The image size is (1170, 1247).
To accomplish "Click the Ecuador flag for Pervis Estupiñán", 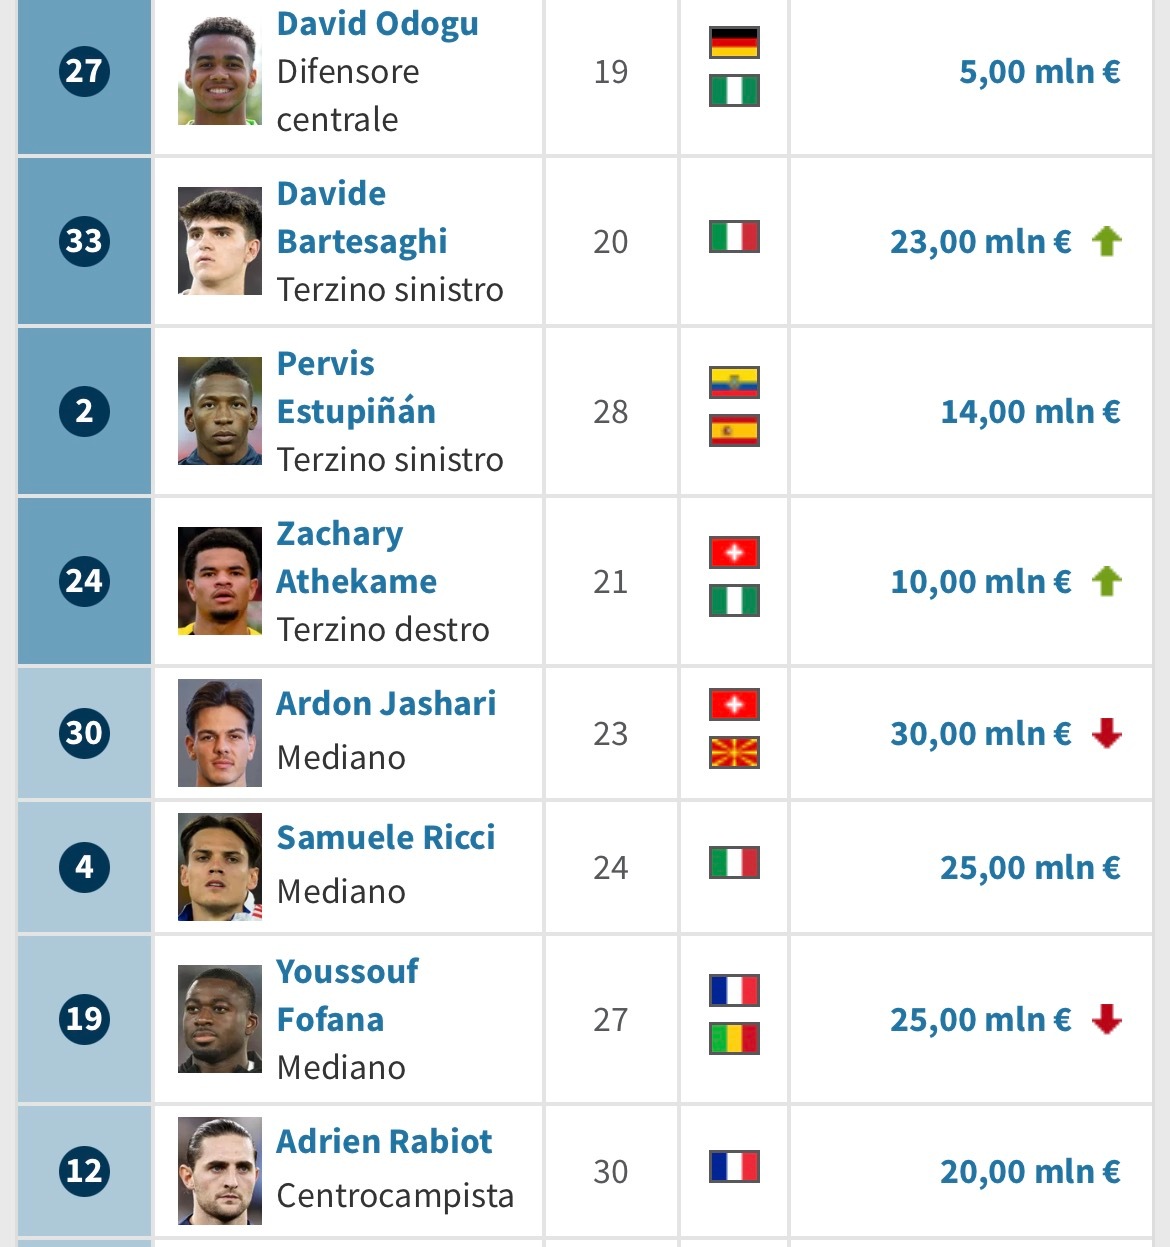I will coord(734,383).
